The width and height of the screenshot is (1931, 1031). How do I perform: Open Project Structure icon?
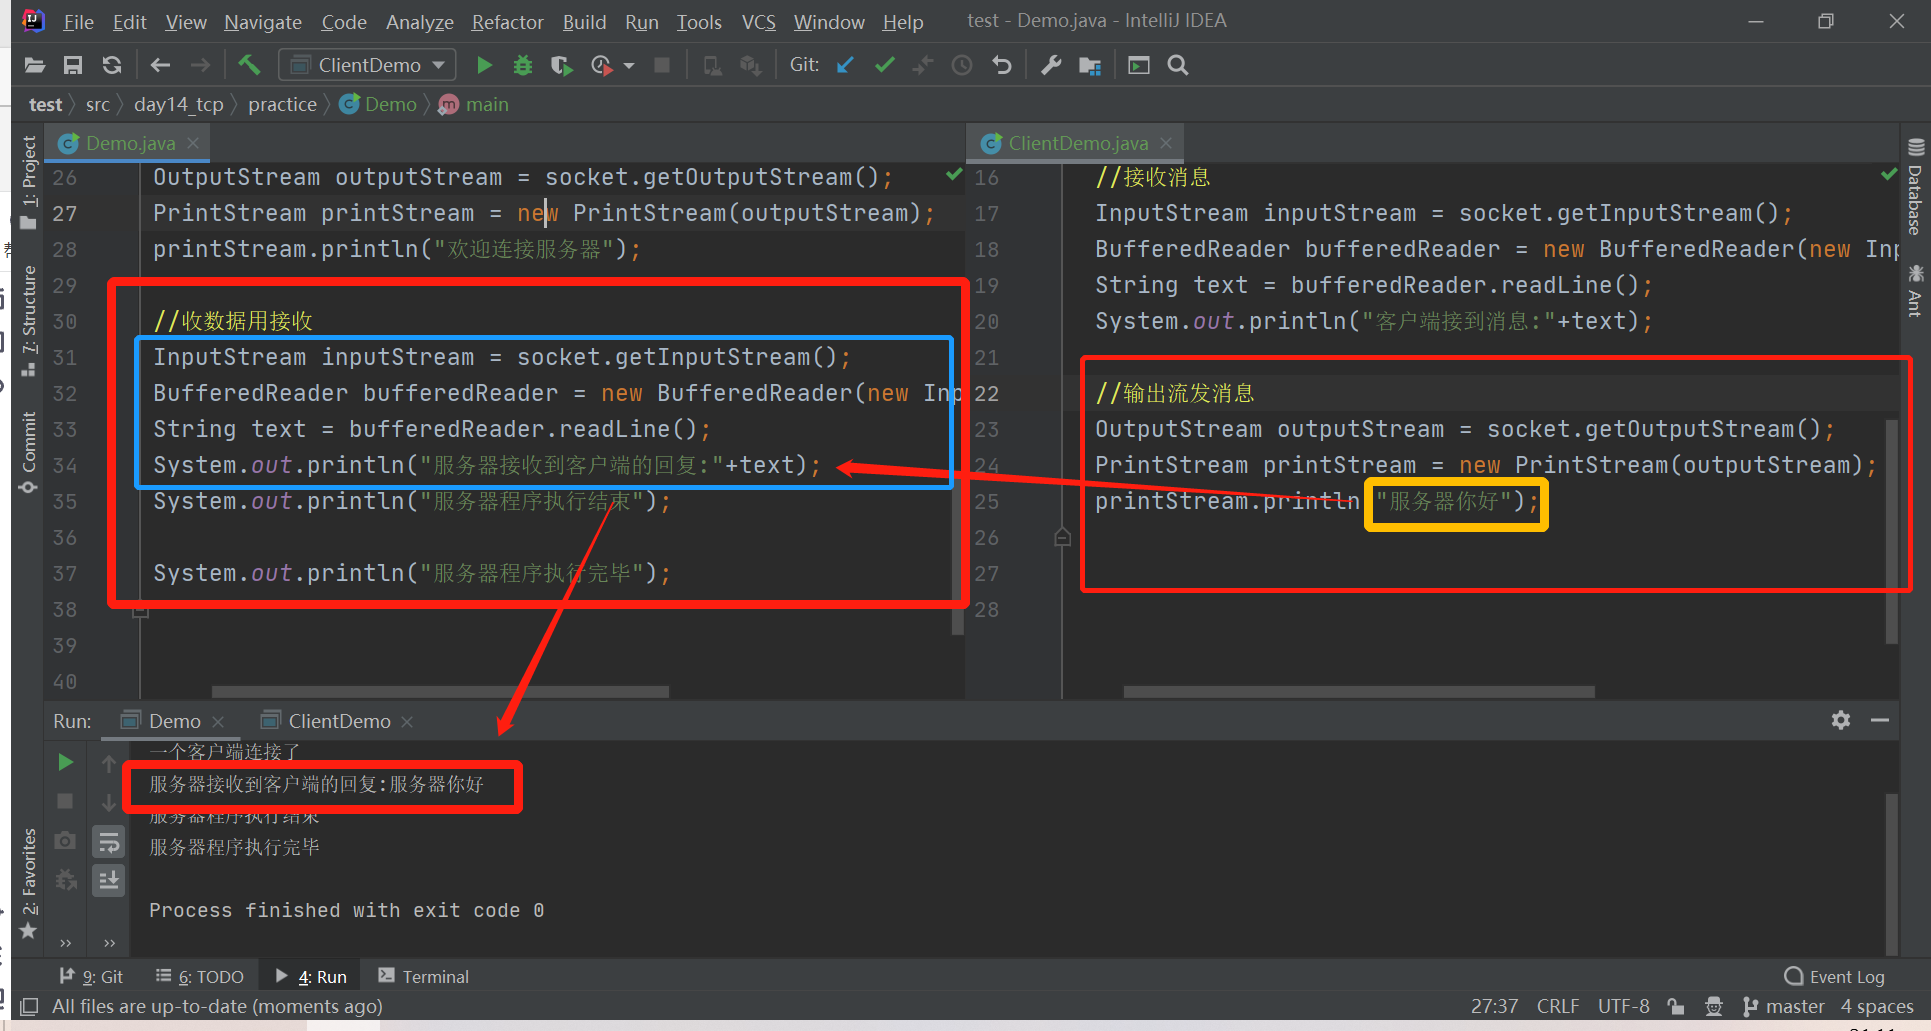point(1090,65)
